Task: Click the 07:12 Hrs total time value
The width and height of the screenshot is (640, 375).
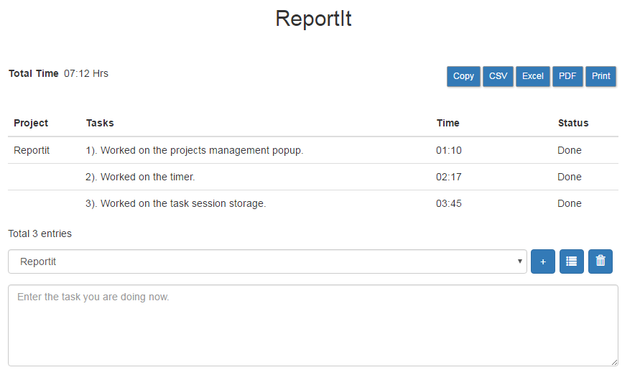Action: pyautogui.click(x=86, y=73)
